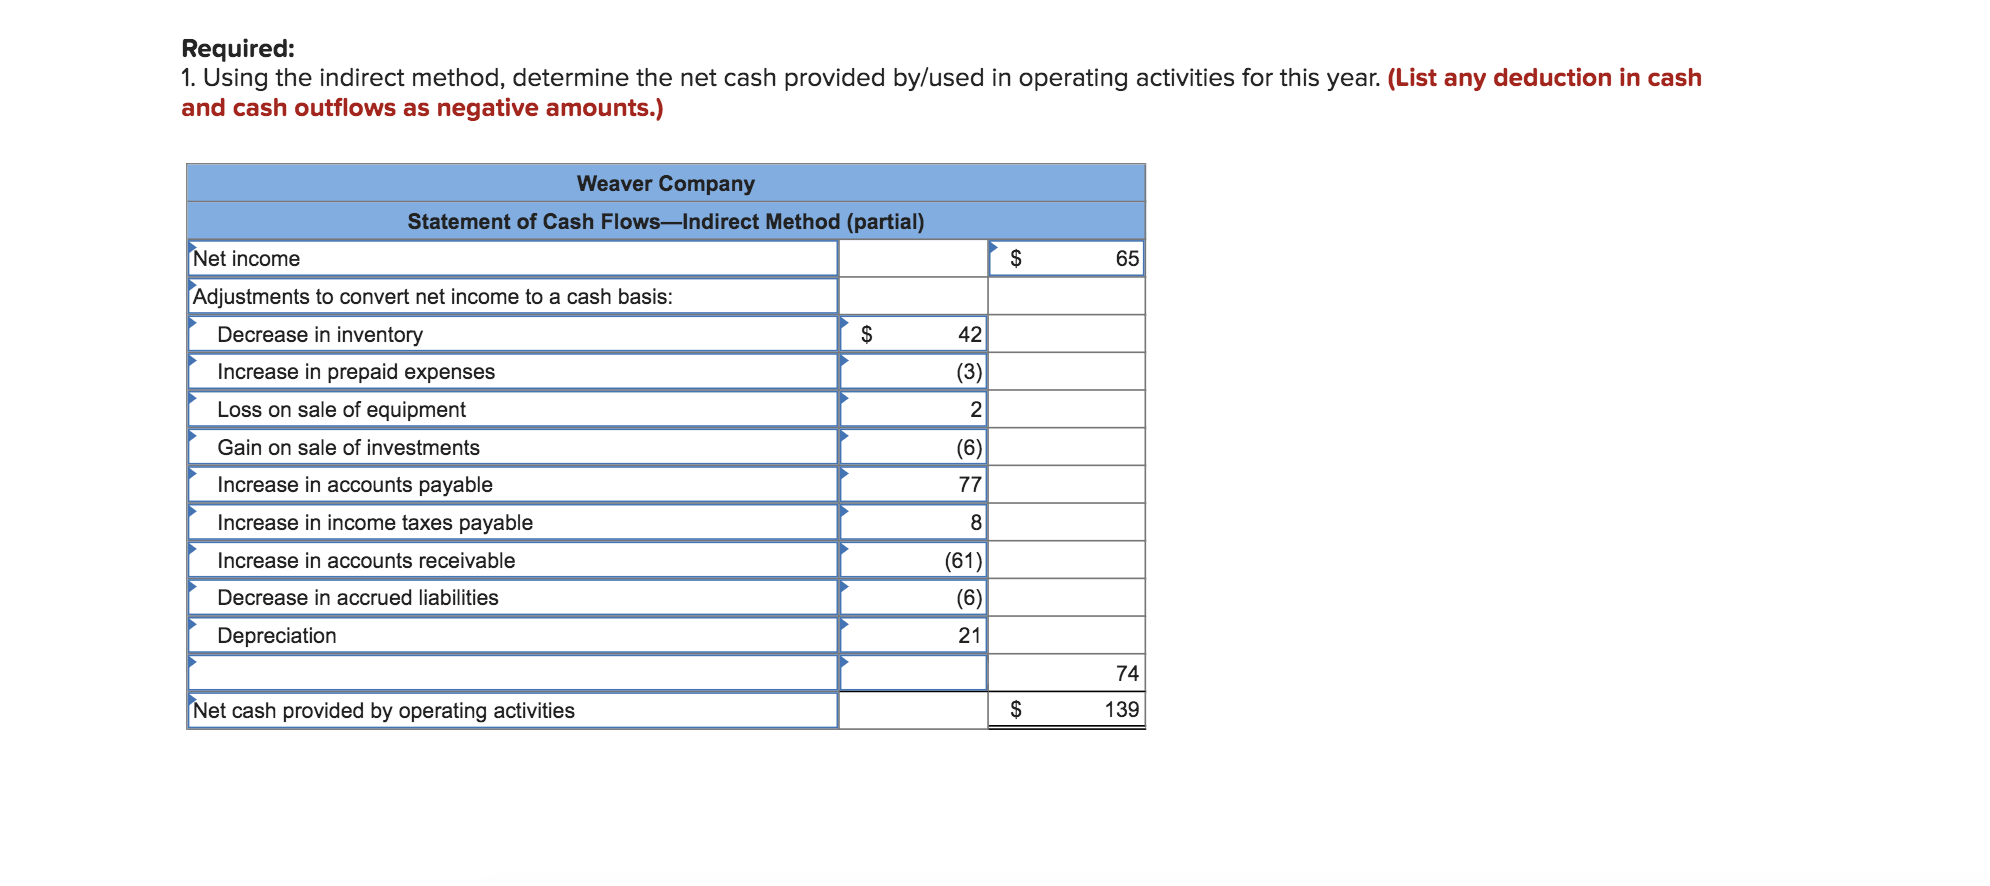Open the Increase in accounts payable dropdown

(513, 484)
